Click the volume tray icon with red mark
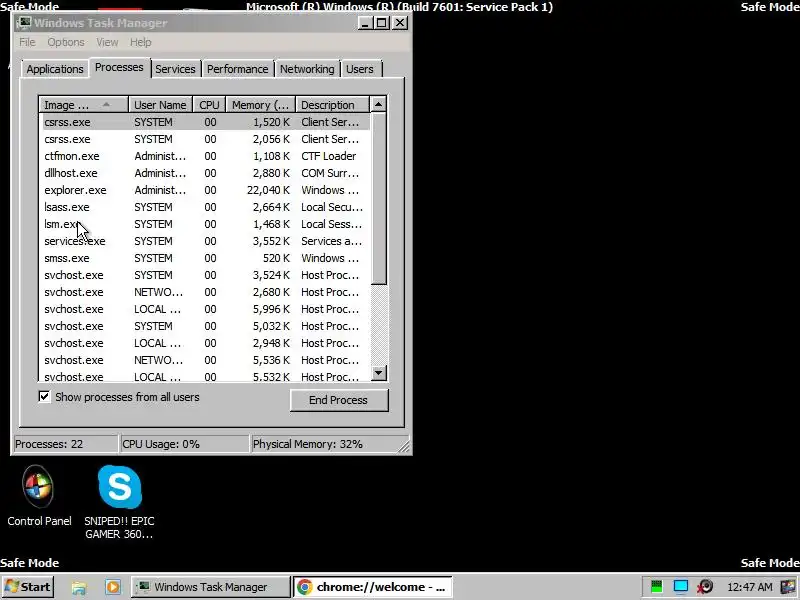This screenshot has height=600, width=800. click(705, 587)
